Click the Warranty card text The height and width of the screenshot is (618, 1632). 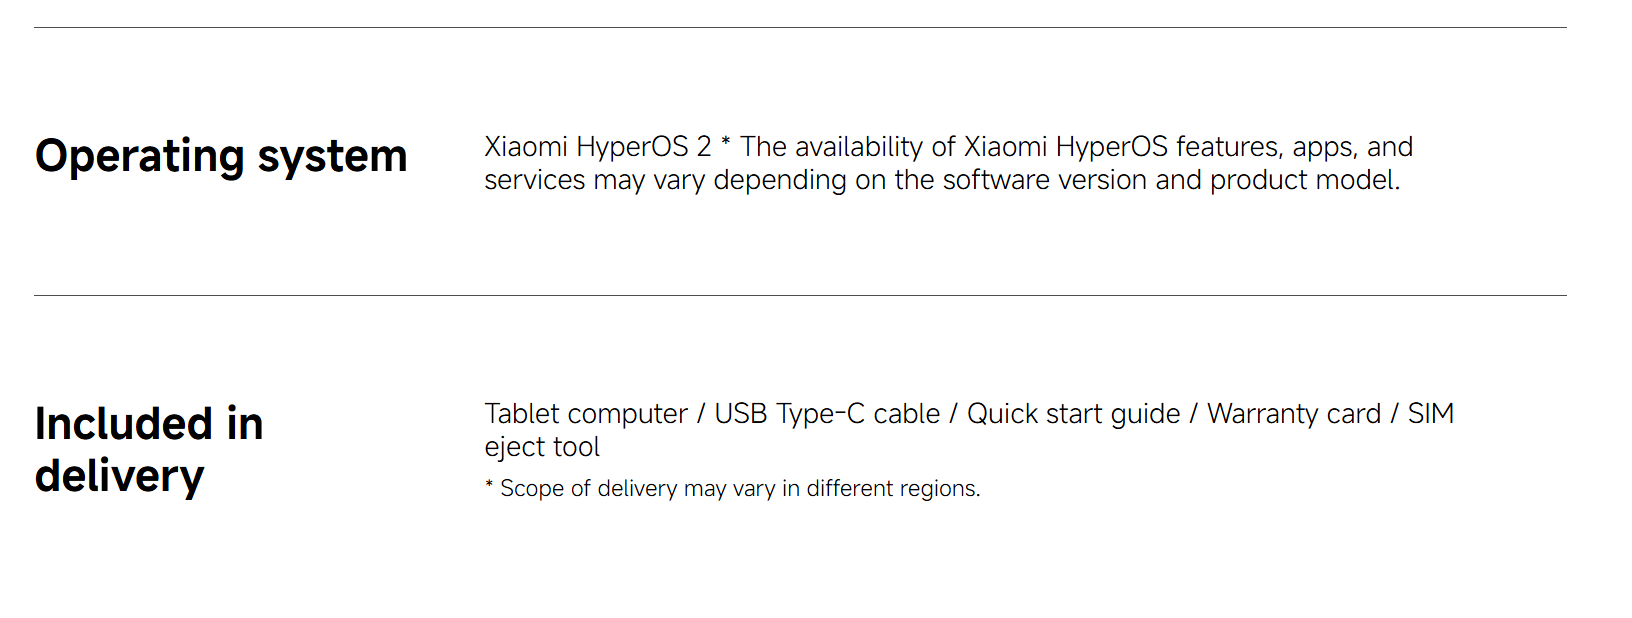(1294, 414)
